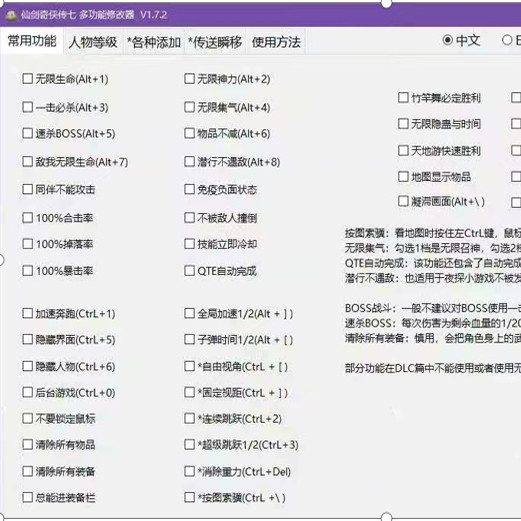
Task: Toggle 天地游快速胜利 checkbox
Action: (403, 150)
